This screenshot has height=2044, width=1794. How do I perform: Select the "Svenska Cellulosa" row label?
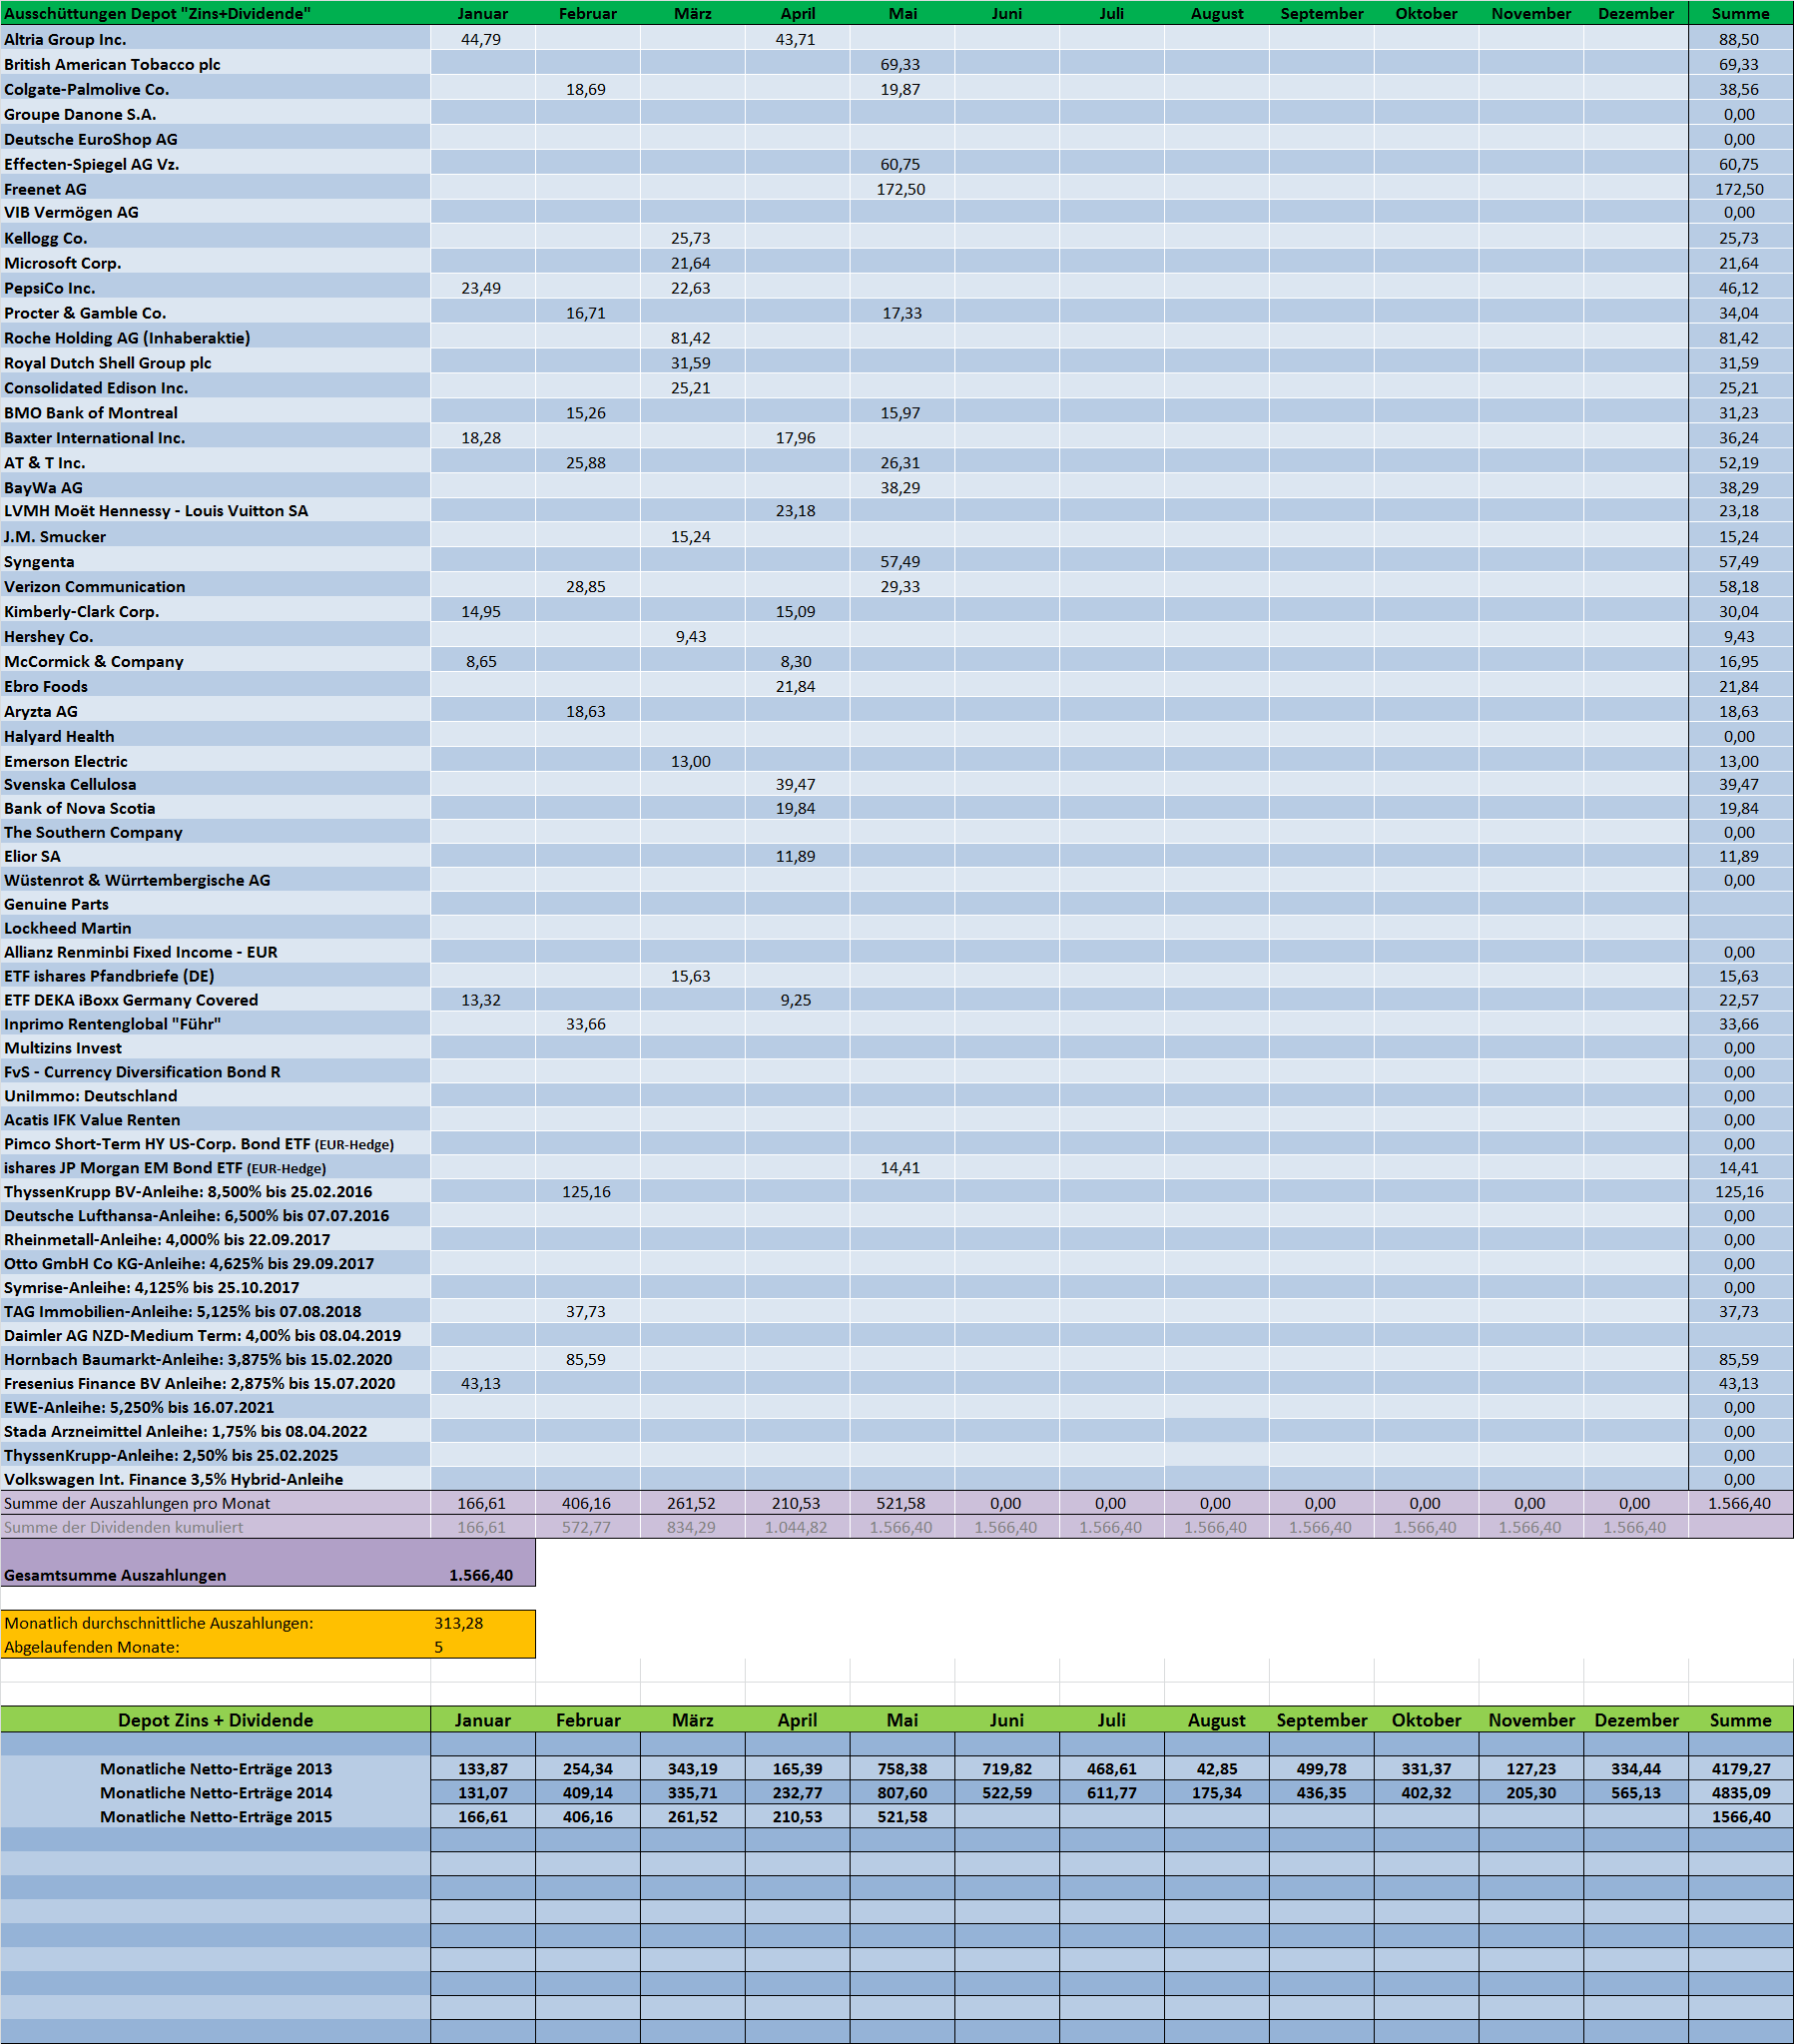(70, 786)
